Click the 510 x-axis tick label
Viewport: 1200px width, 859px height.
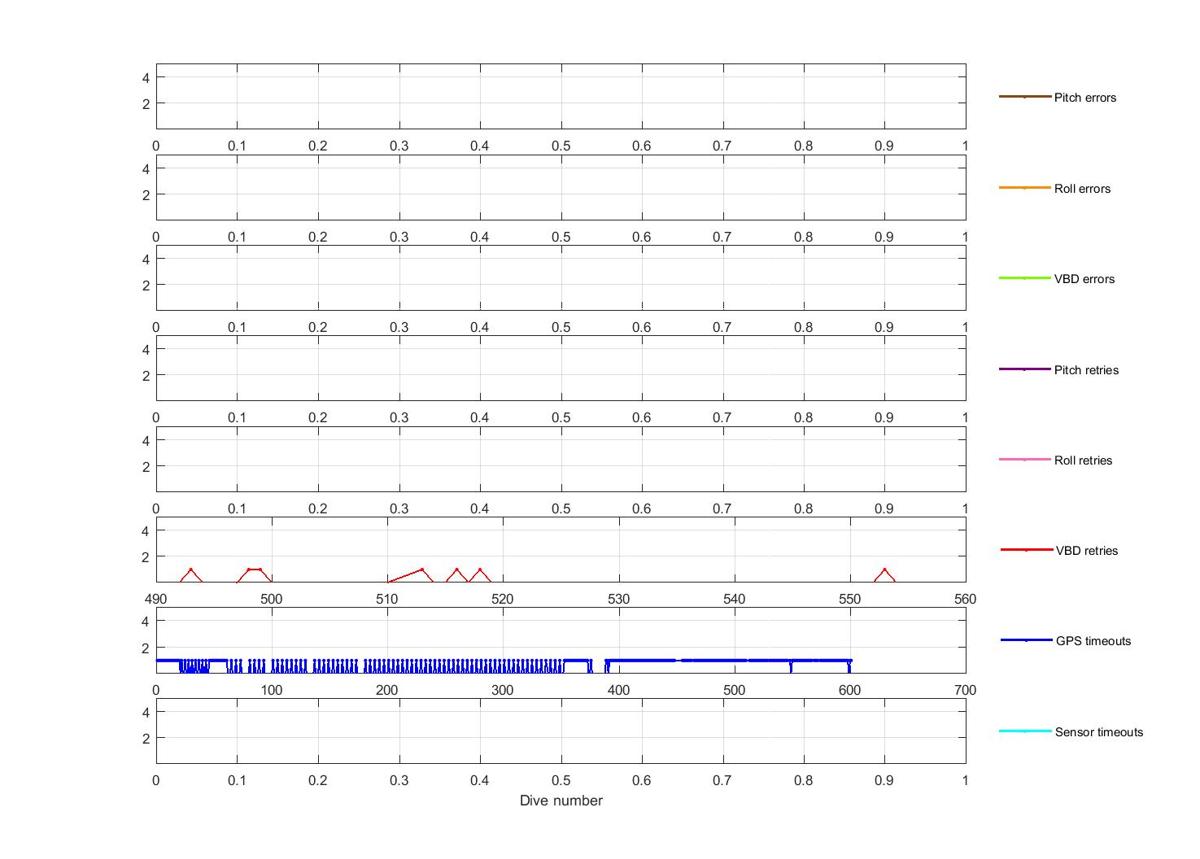387,599
